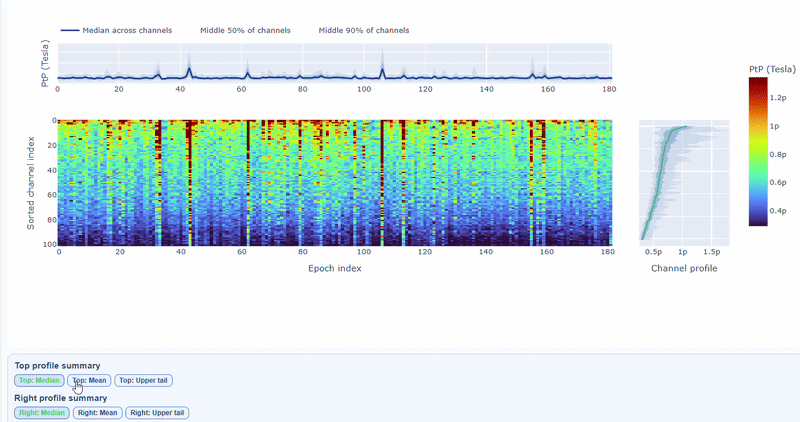
Task: Click the 1.2p tick on the colorbar
Action: coord(777,99)
